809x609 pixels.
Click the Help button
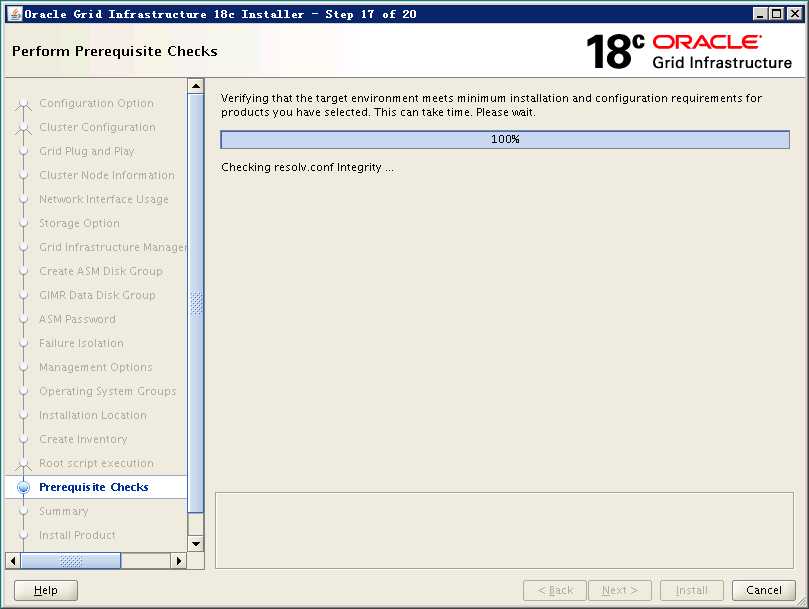tap(46, 590)
